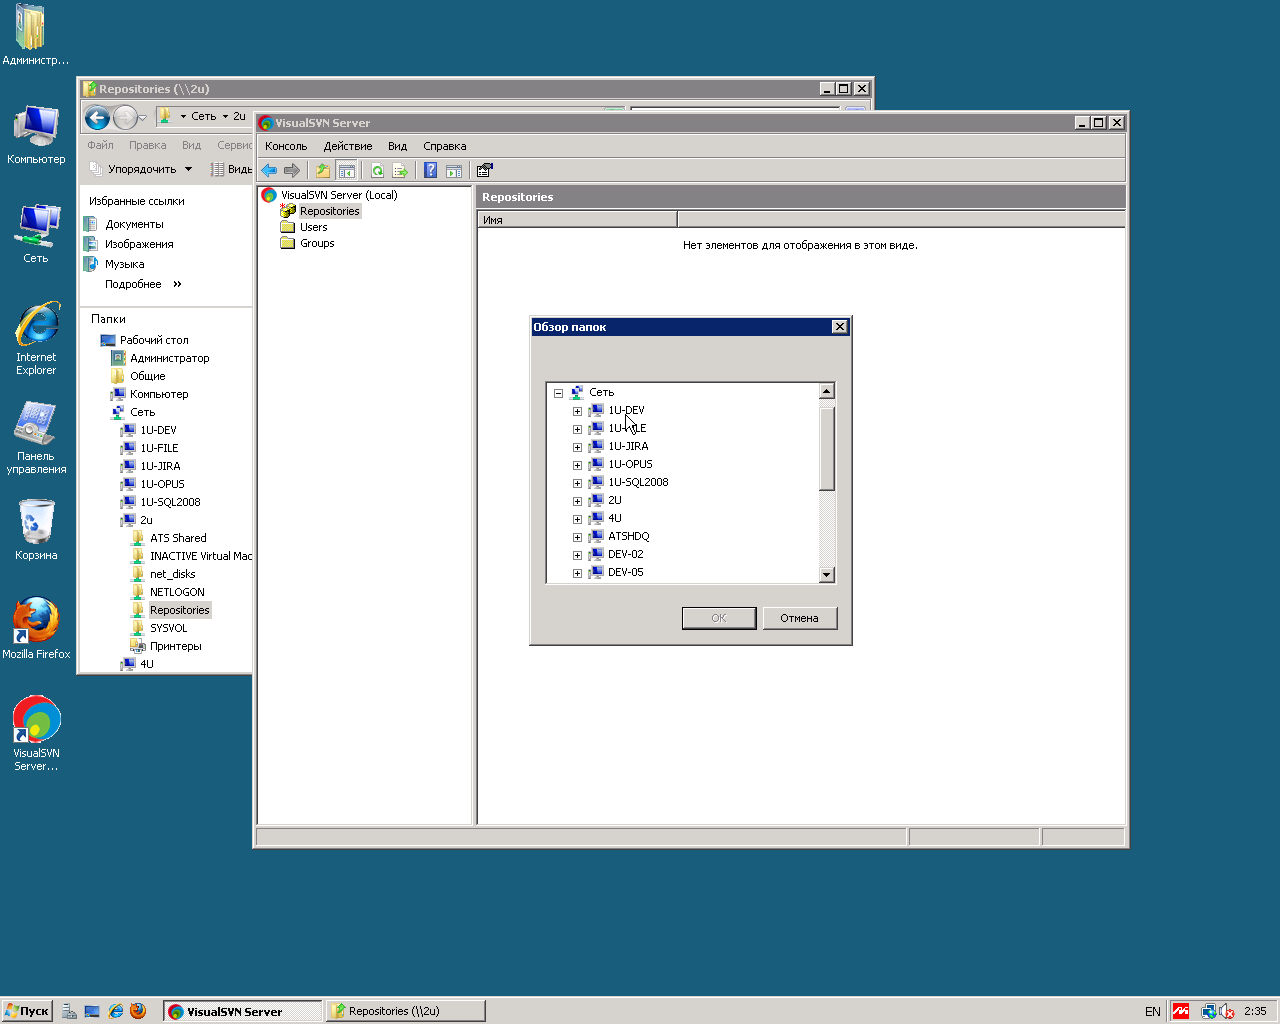The height and width of the screenshot is (1024, 1280).
Task: Click Пуск start button
Action: pyautogui.click(x=27, y=1011)
